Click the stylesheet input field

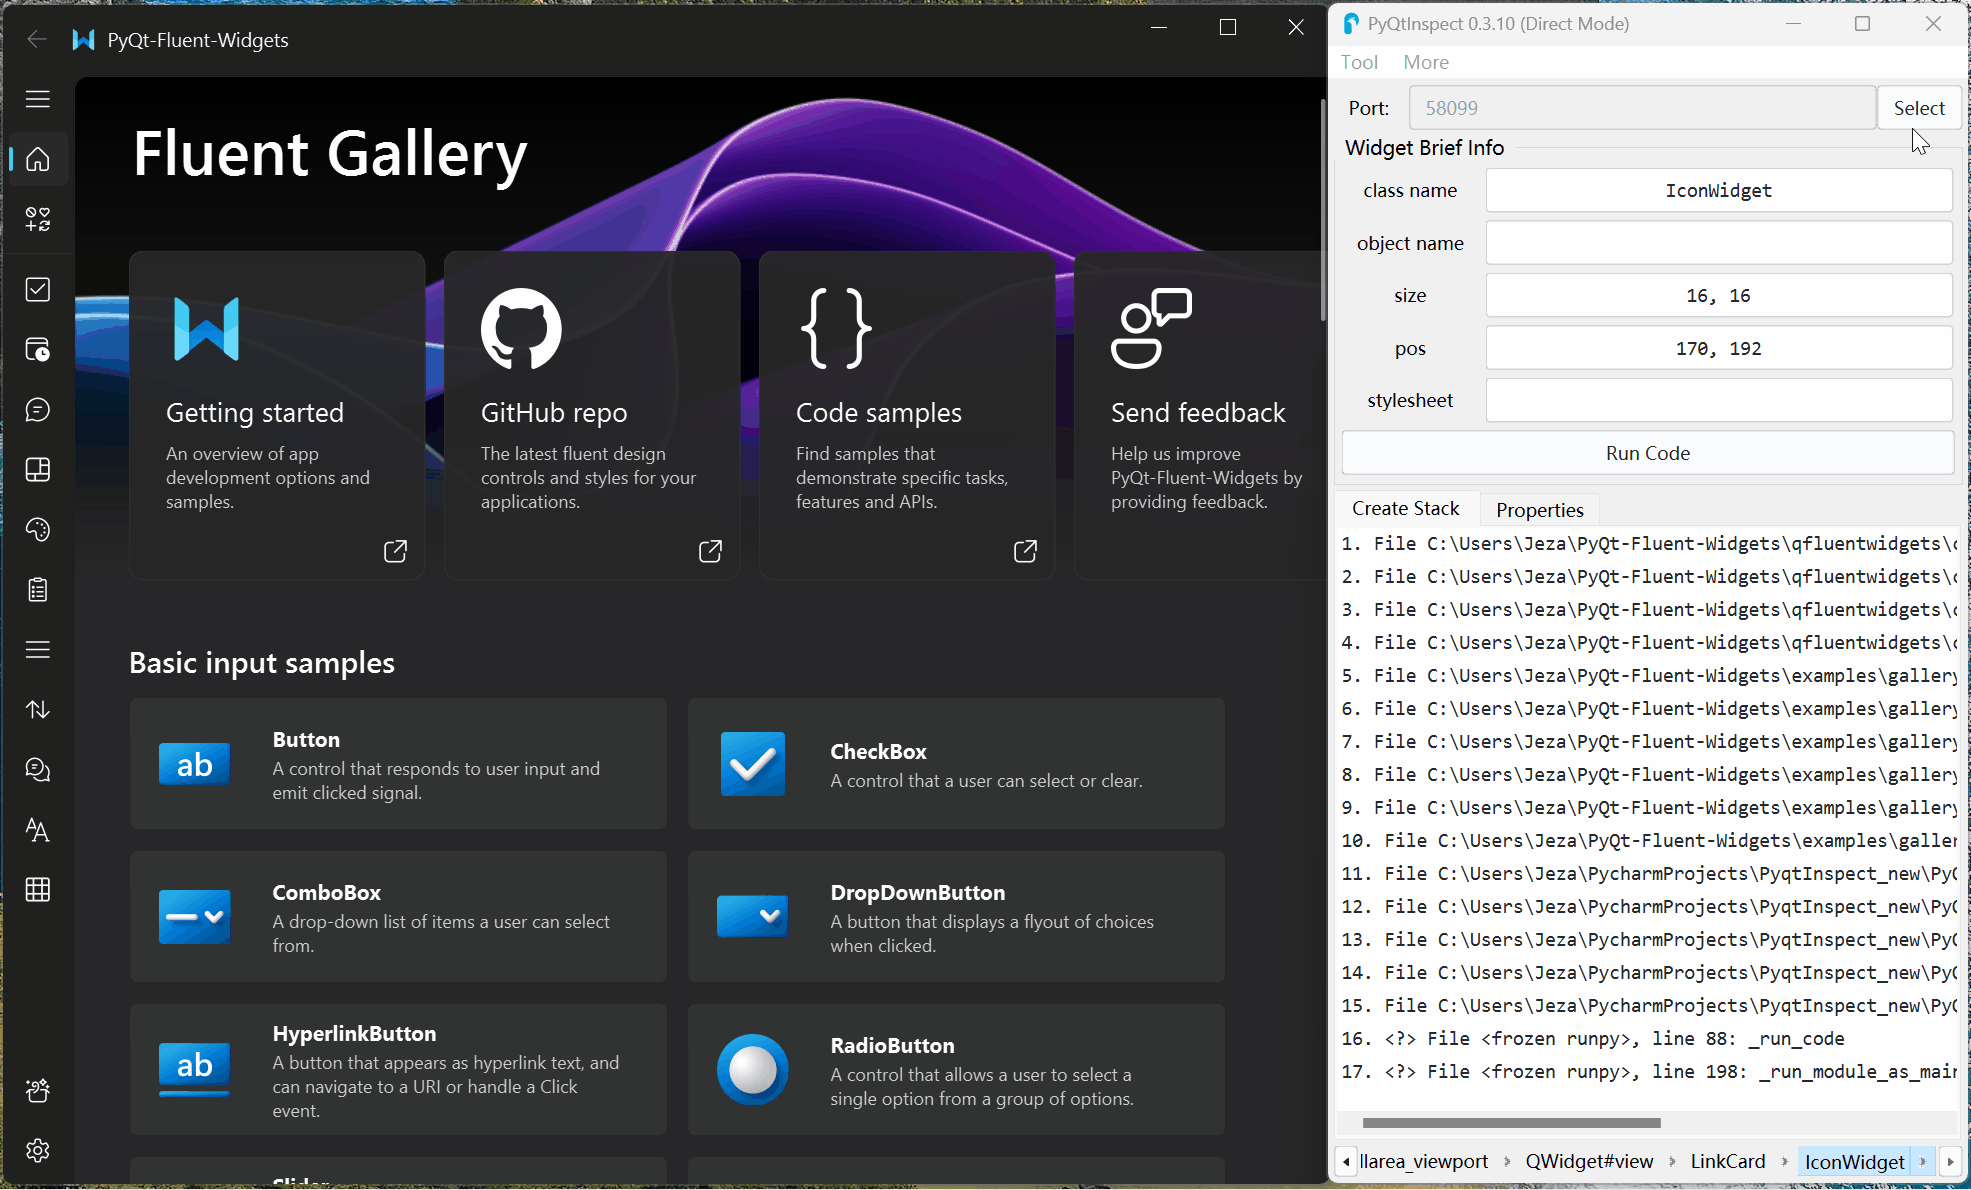(1718, 400)
